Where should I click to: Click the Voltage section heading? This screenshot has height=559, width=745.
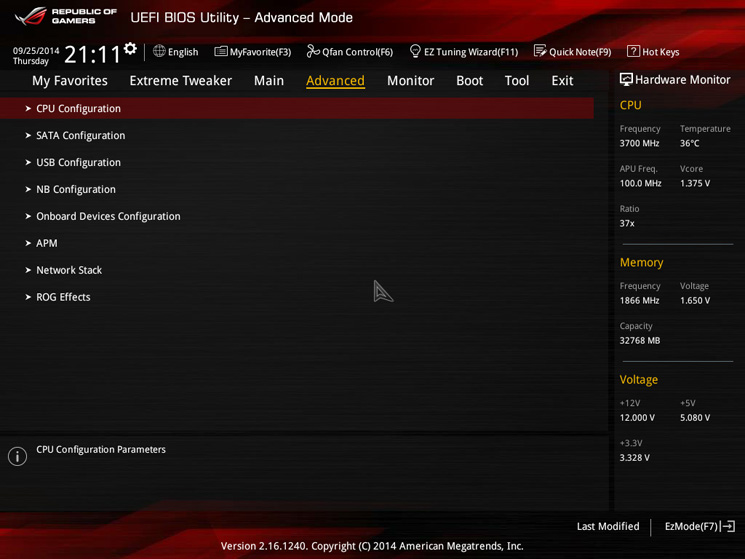pos(639,379)
